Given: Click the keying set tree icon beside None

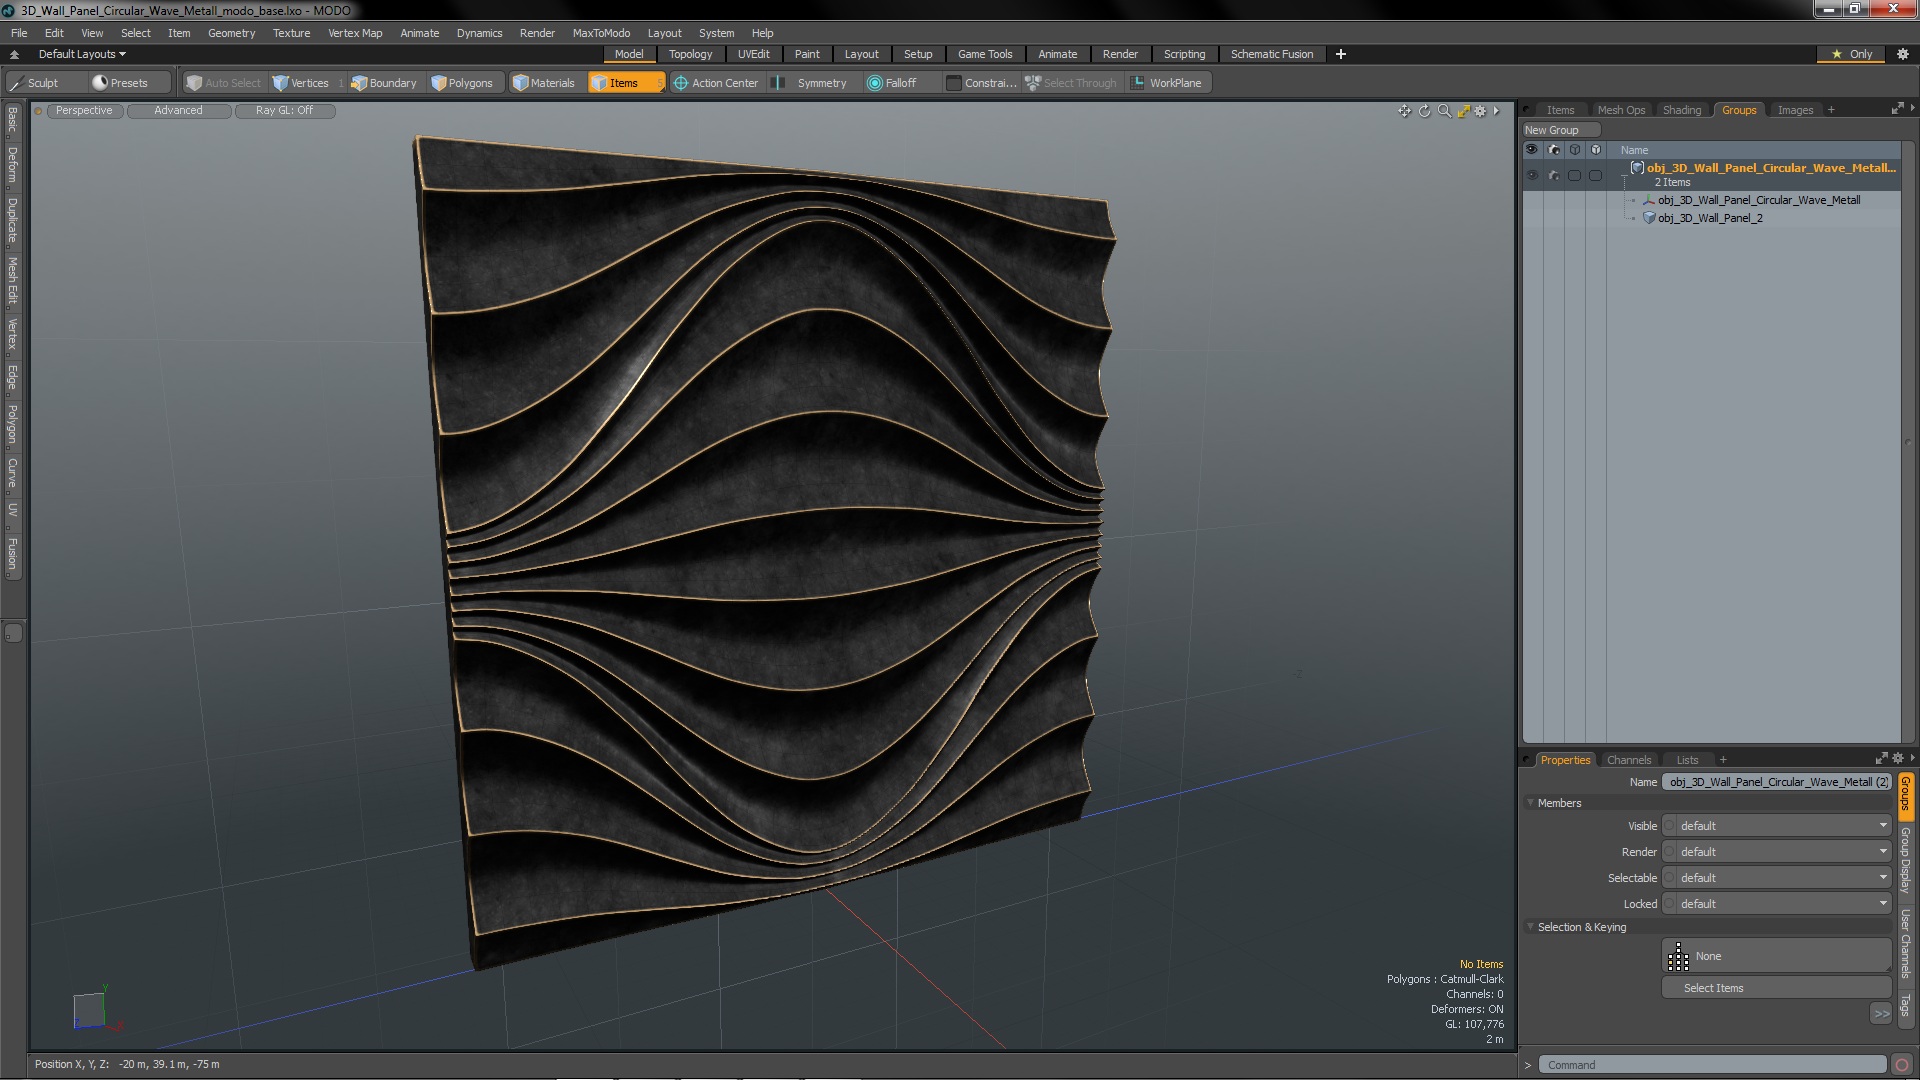Looking at the screenshot, I should tap(1678, 956).
